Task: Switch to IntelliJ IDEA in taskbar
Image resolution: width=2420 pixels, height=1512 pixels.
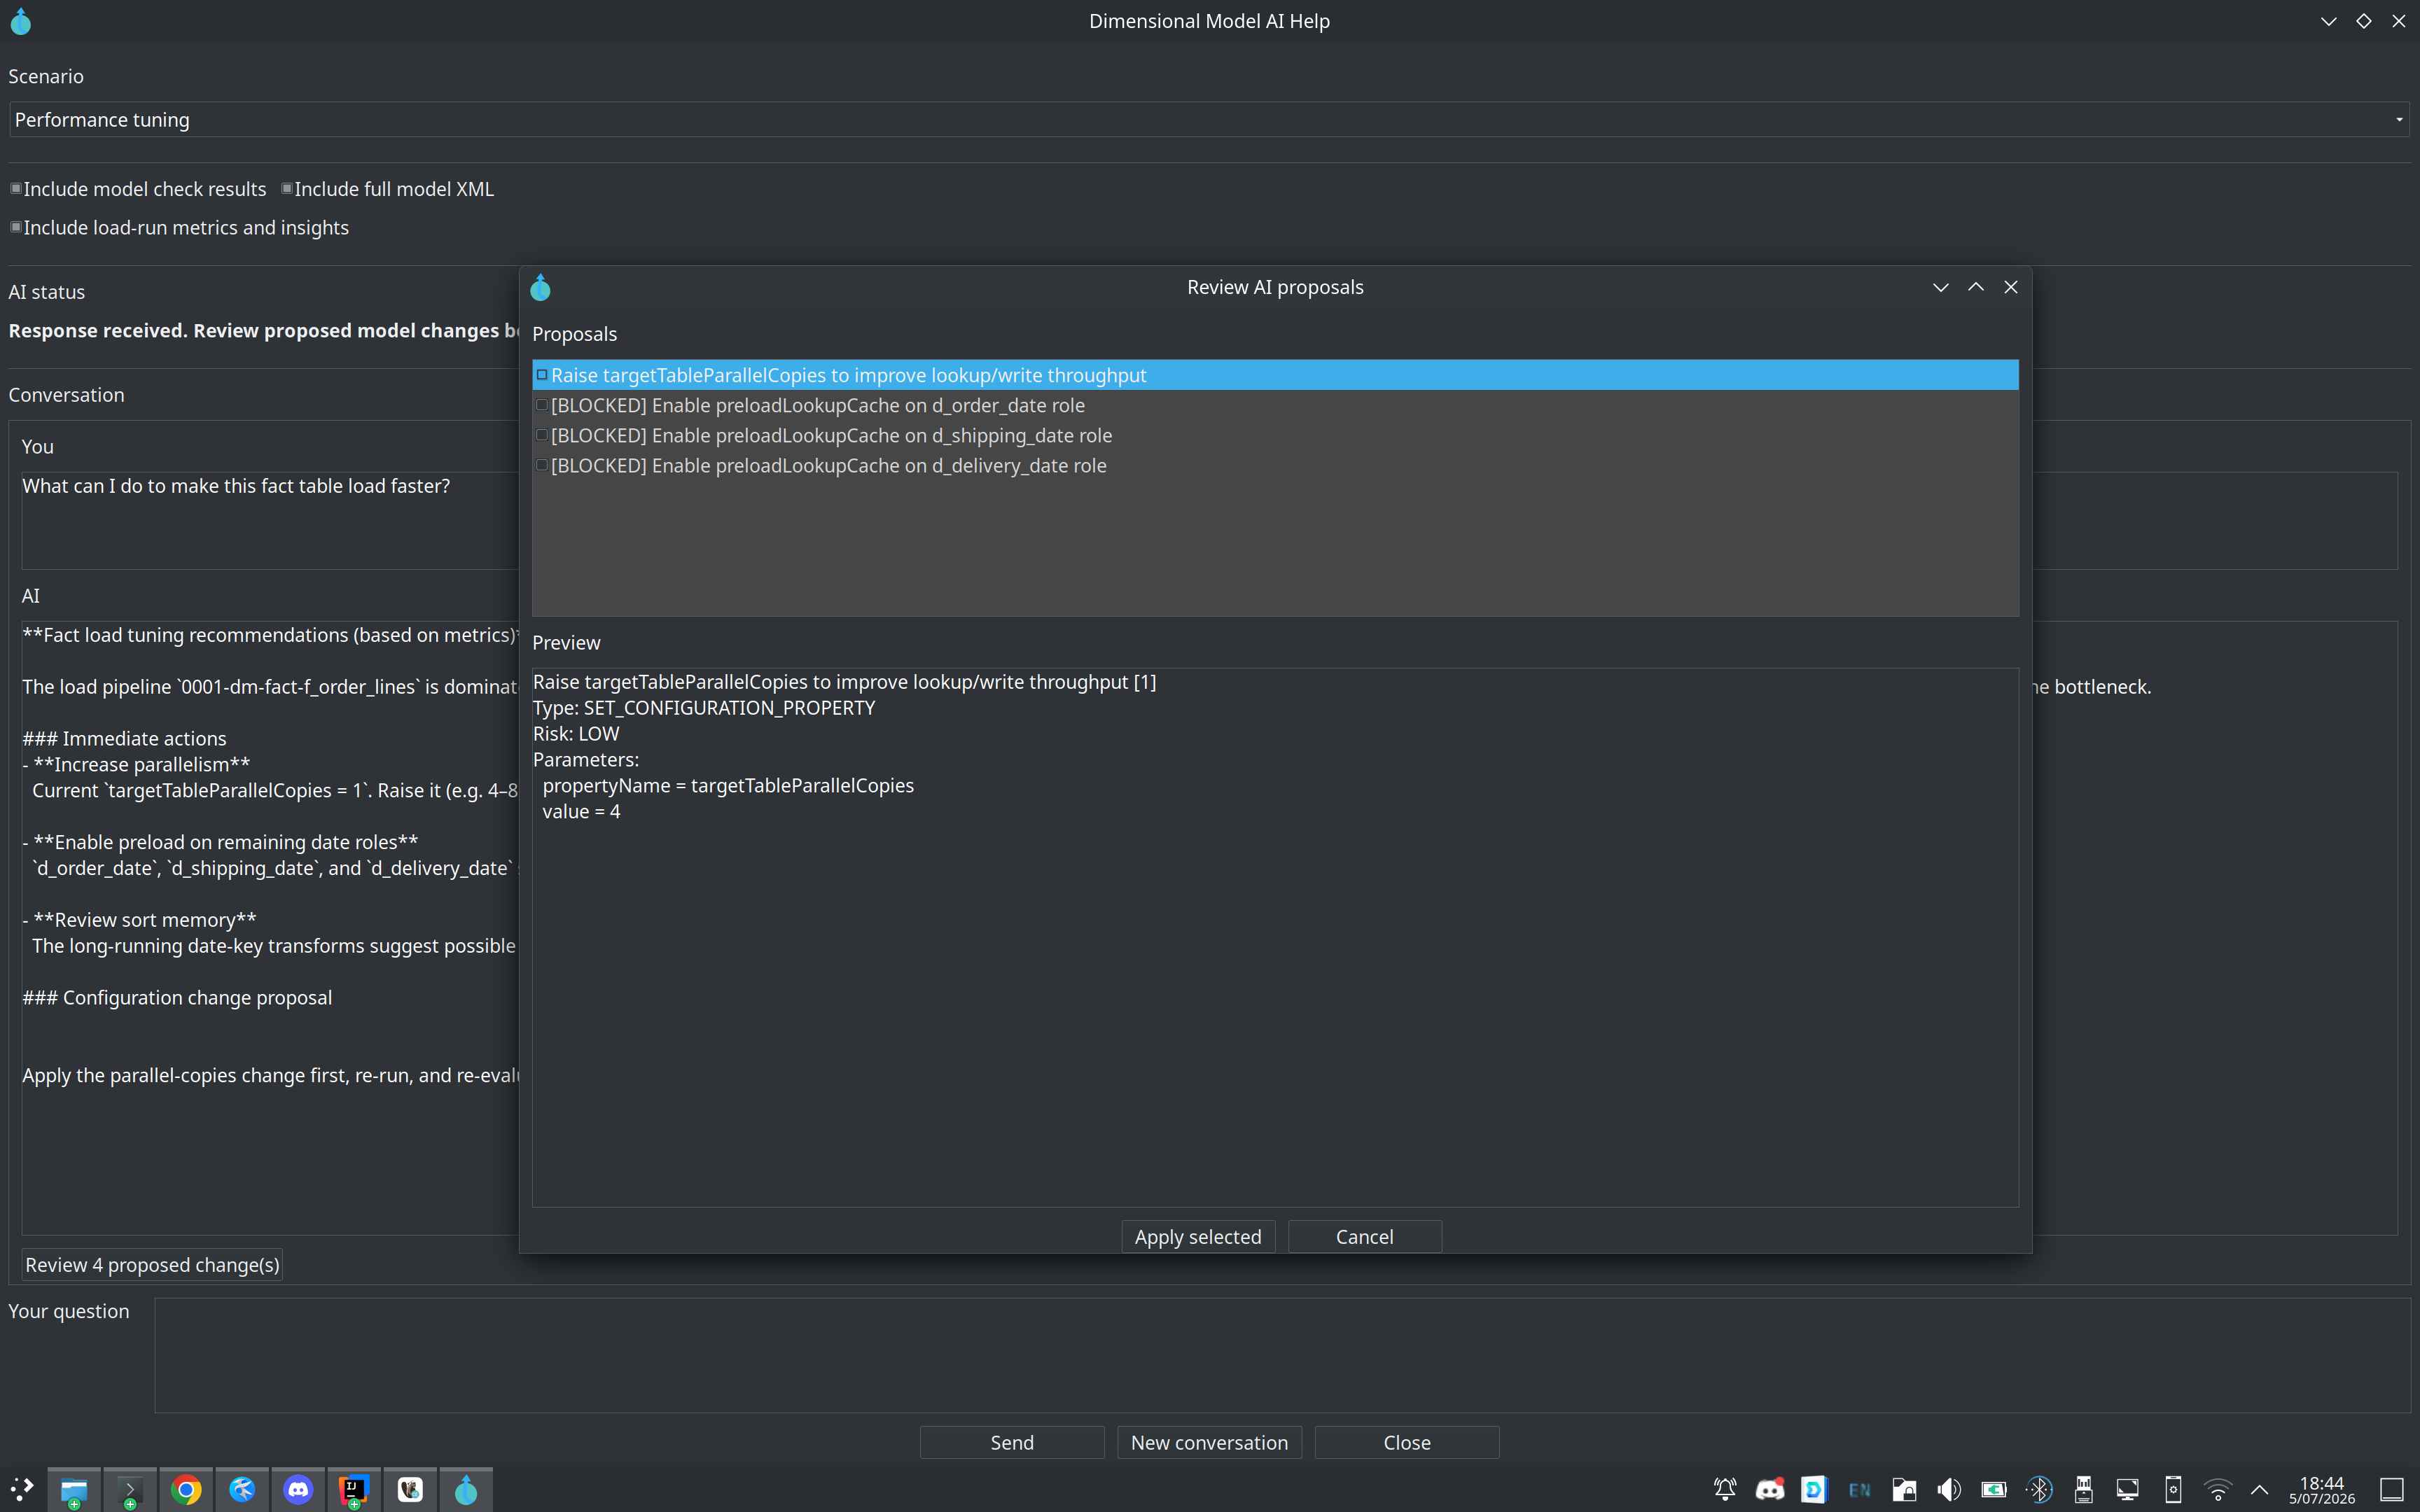Action: (354, 1490)
